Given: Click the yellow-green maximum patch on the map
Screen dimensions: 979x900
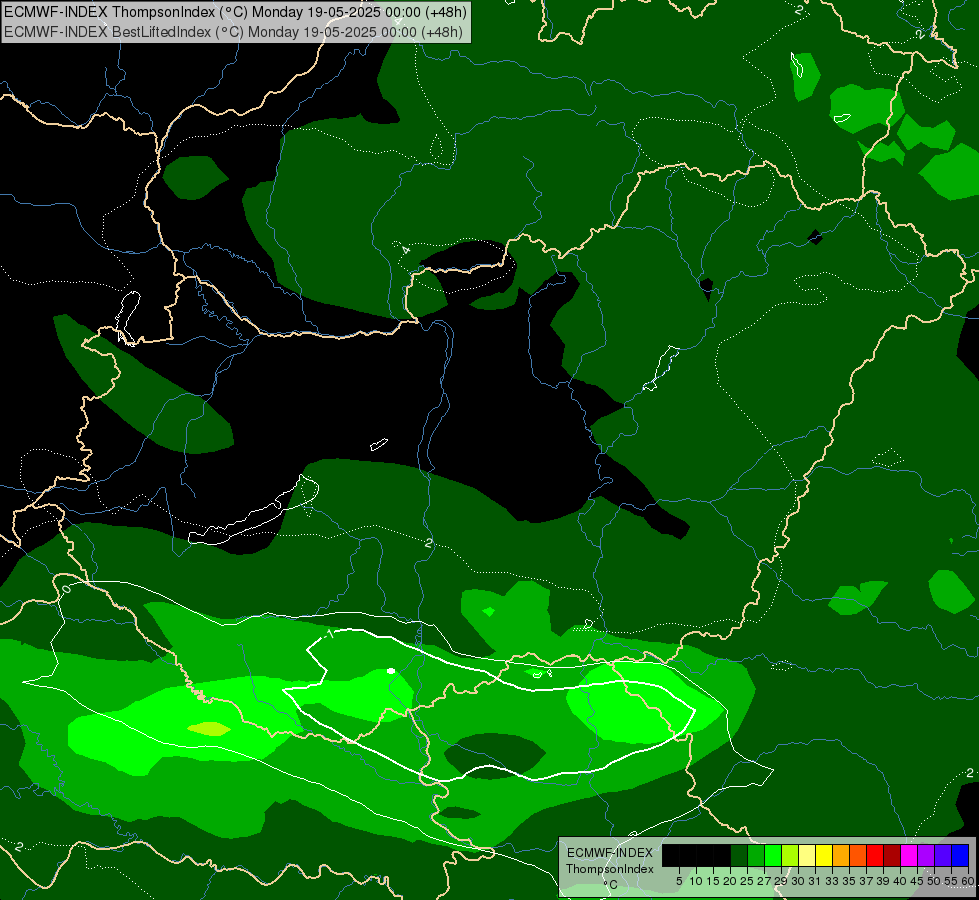Looking at the screenshot, I should (x=209, y=728).
